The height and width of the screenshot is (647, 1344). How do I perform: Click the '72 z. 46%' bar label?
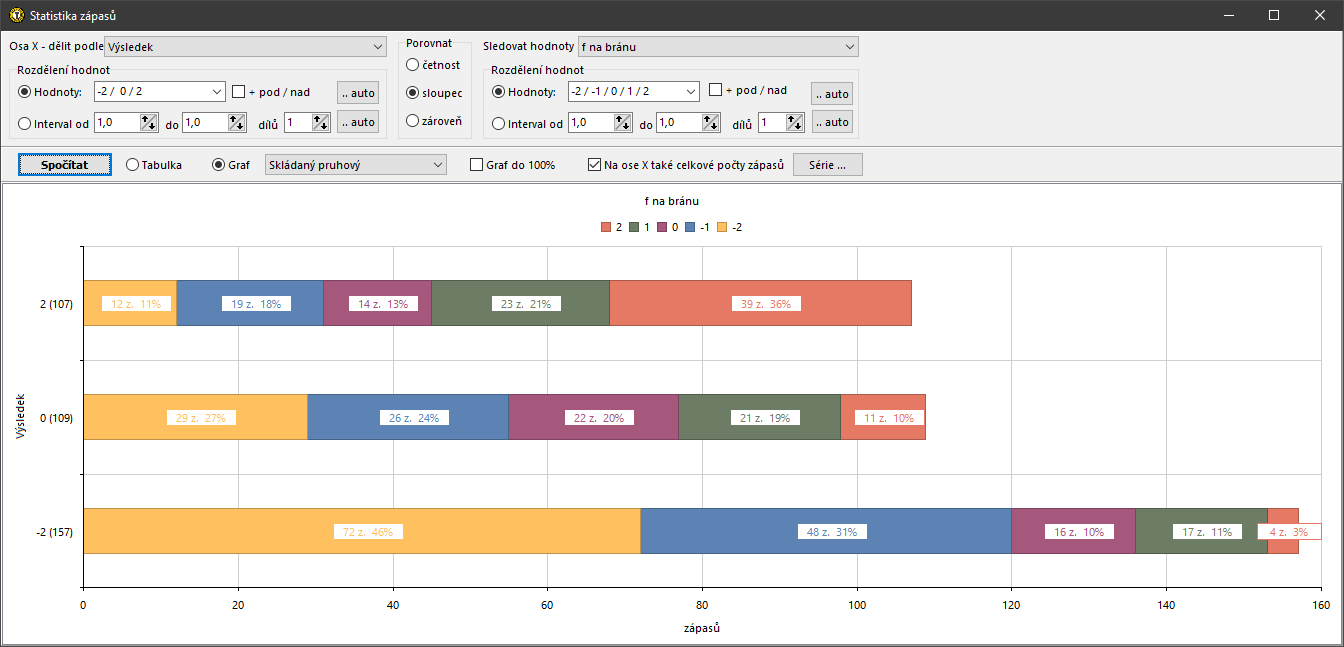[367, 532]
